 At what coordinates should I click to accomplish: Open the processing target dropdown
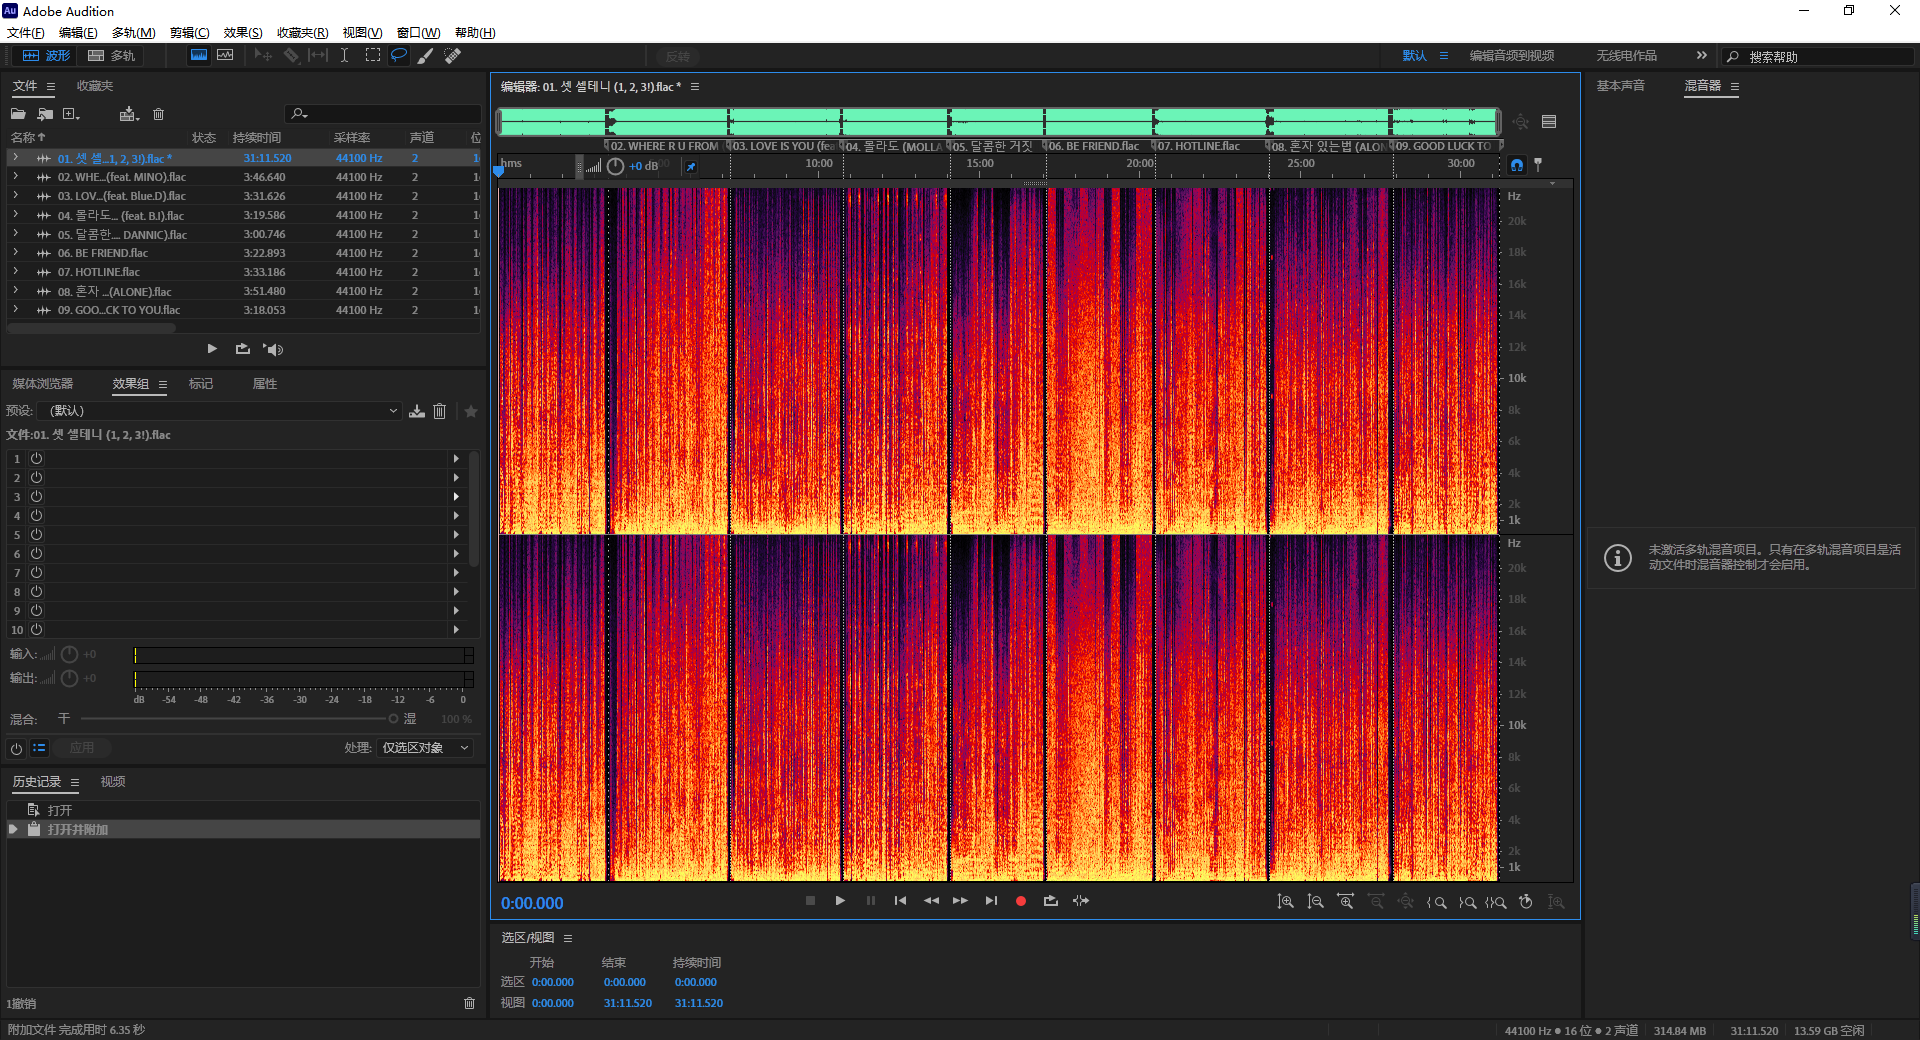click(425, 748)
